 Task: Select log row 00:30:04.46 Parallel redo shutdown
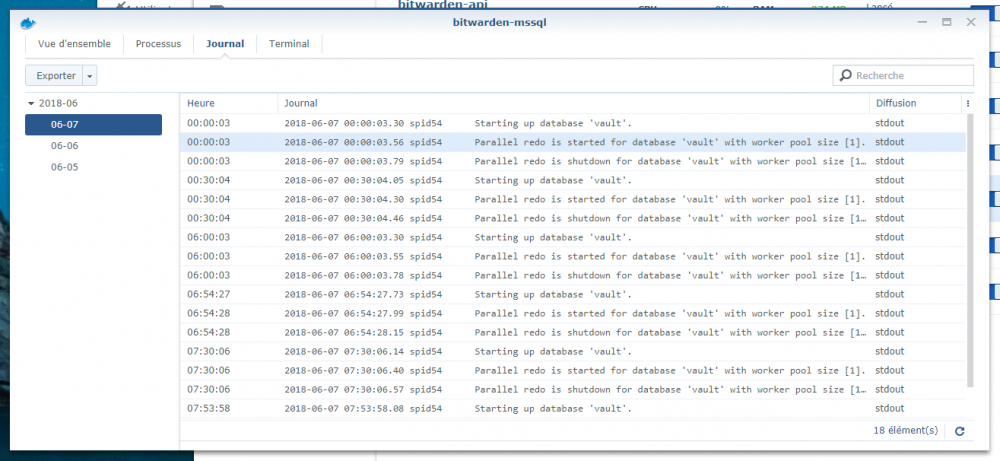pyautogui.click(x=573, y=219)
